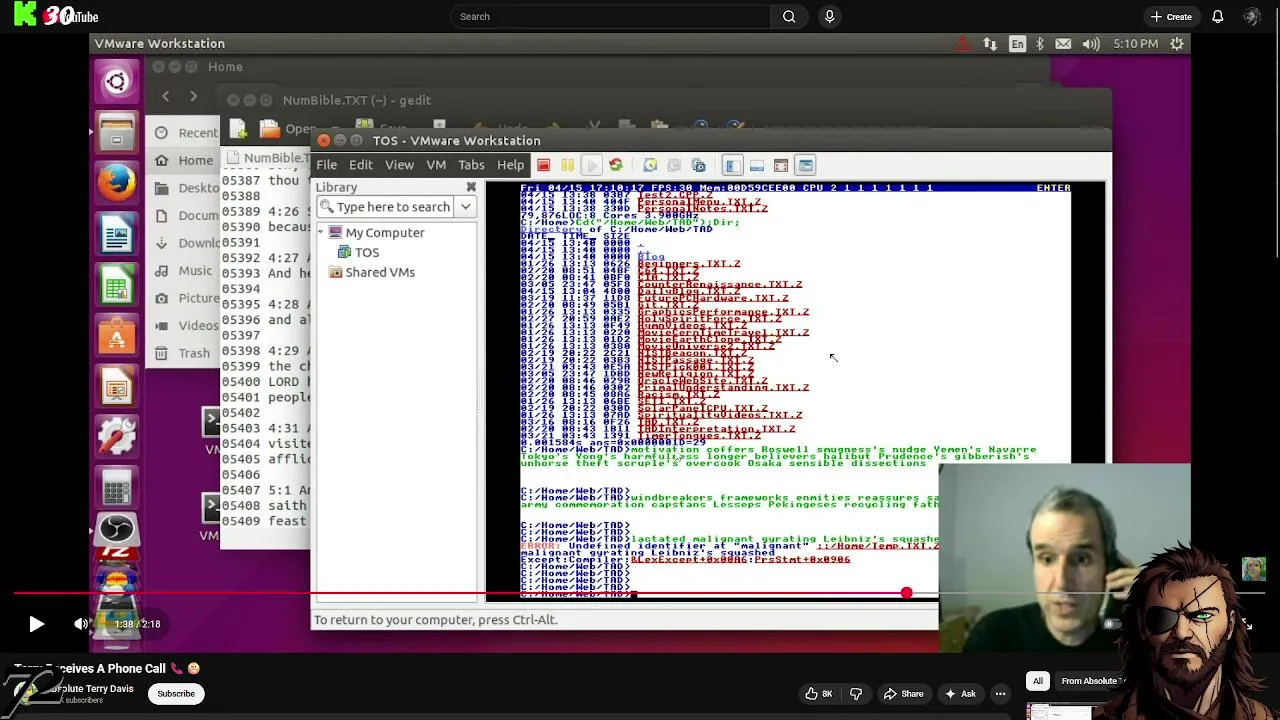Toggle the library sidebar view icon
The width and height of the screenshot is (1280, 720).
point(732,165)
